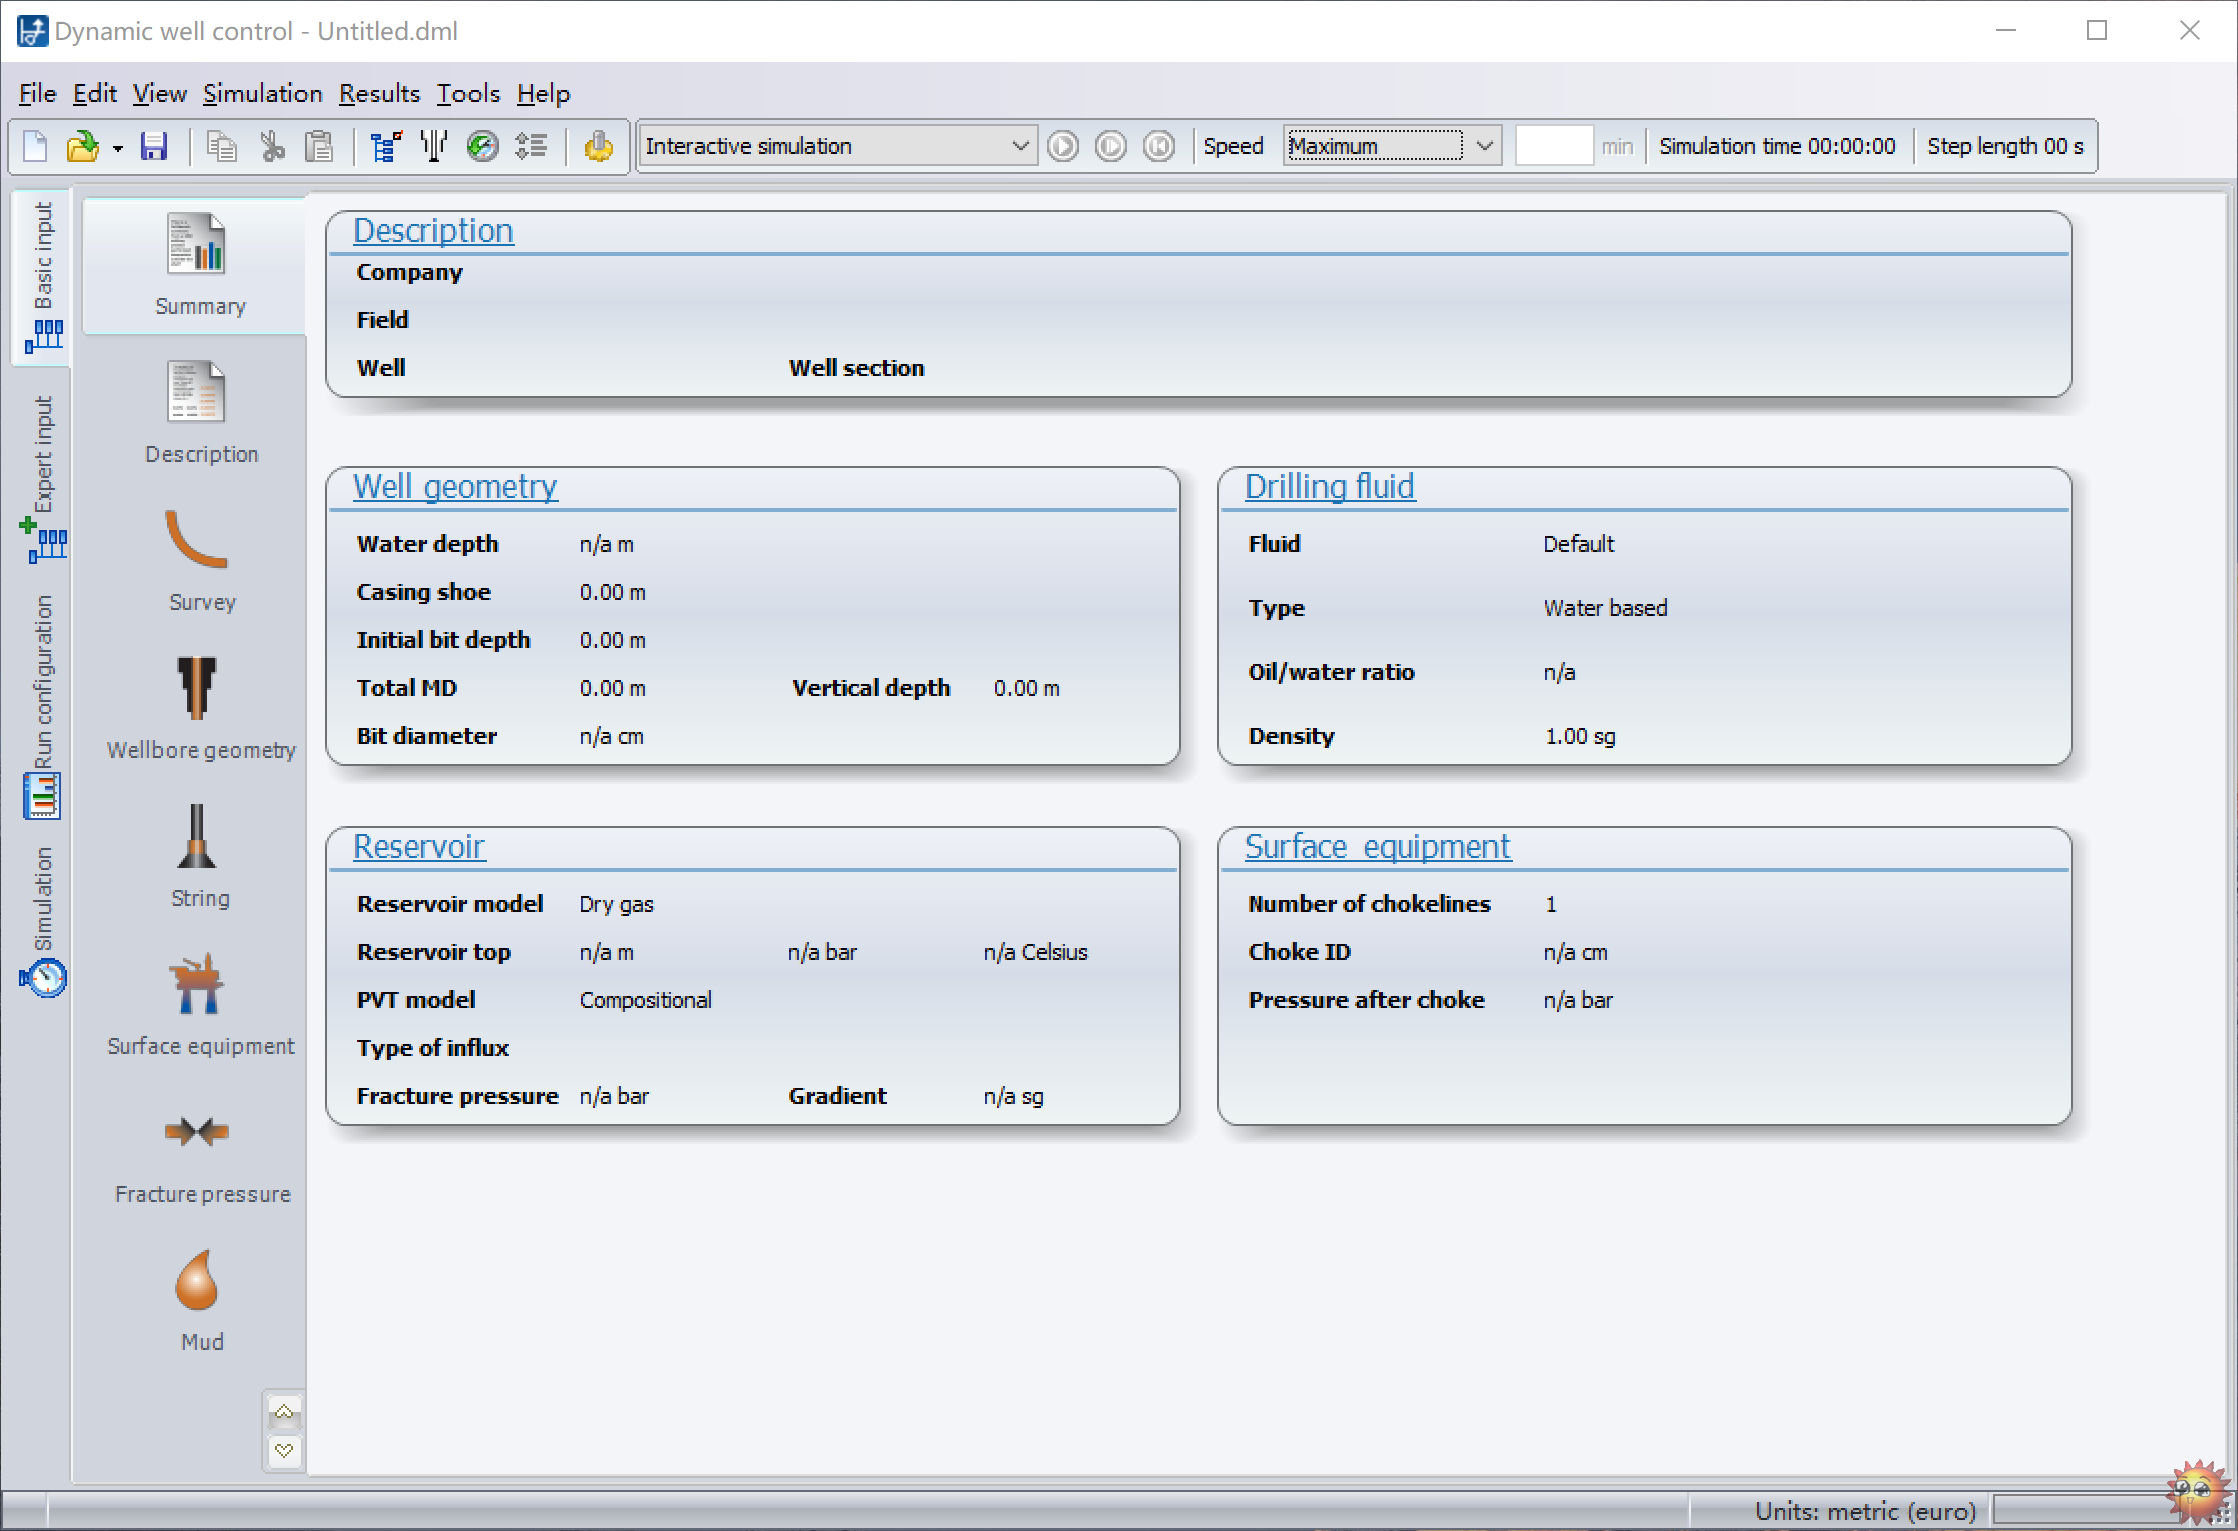The width and height of the screenshot is (2238, 1531).
Task: Click the 'Compositional' PVT model value
Action: tap(645, 1000)
